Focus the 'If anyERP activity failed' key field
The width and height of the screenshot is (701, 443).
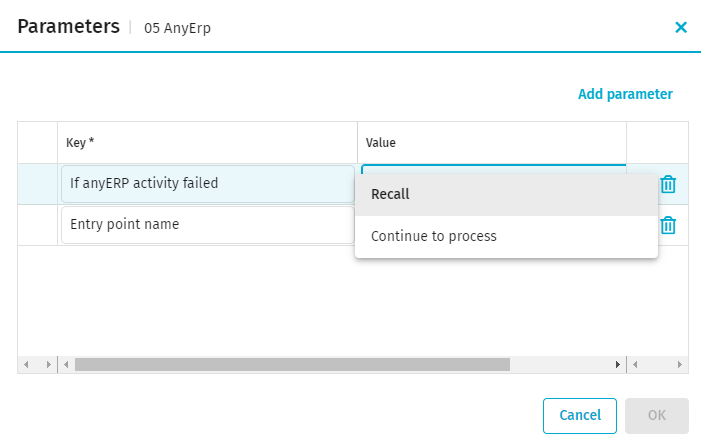pos(207,183)
